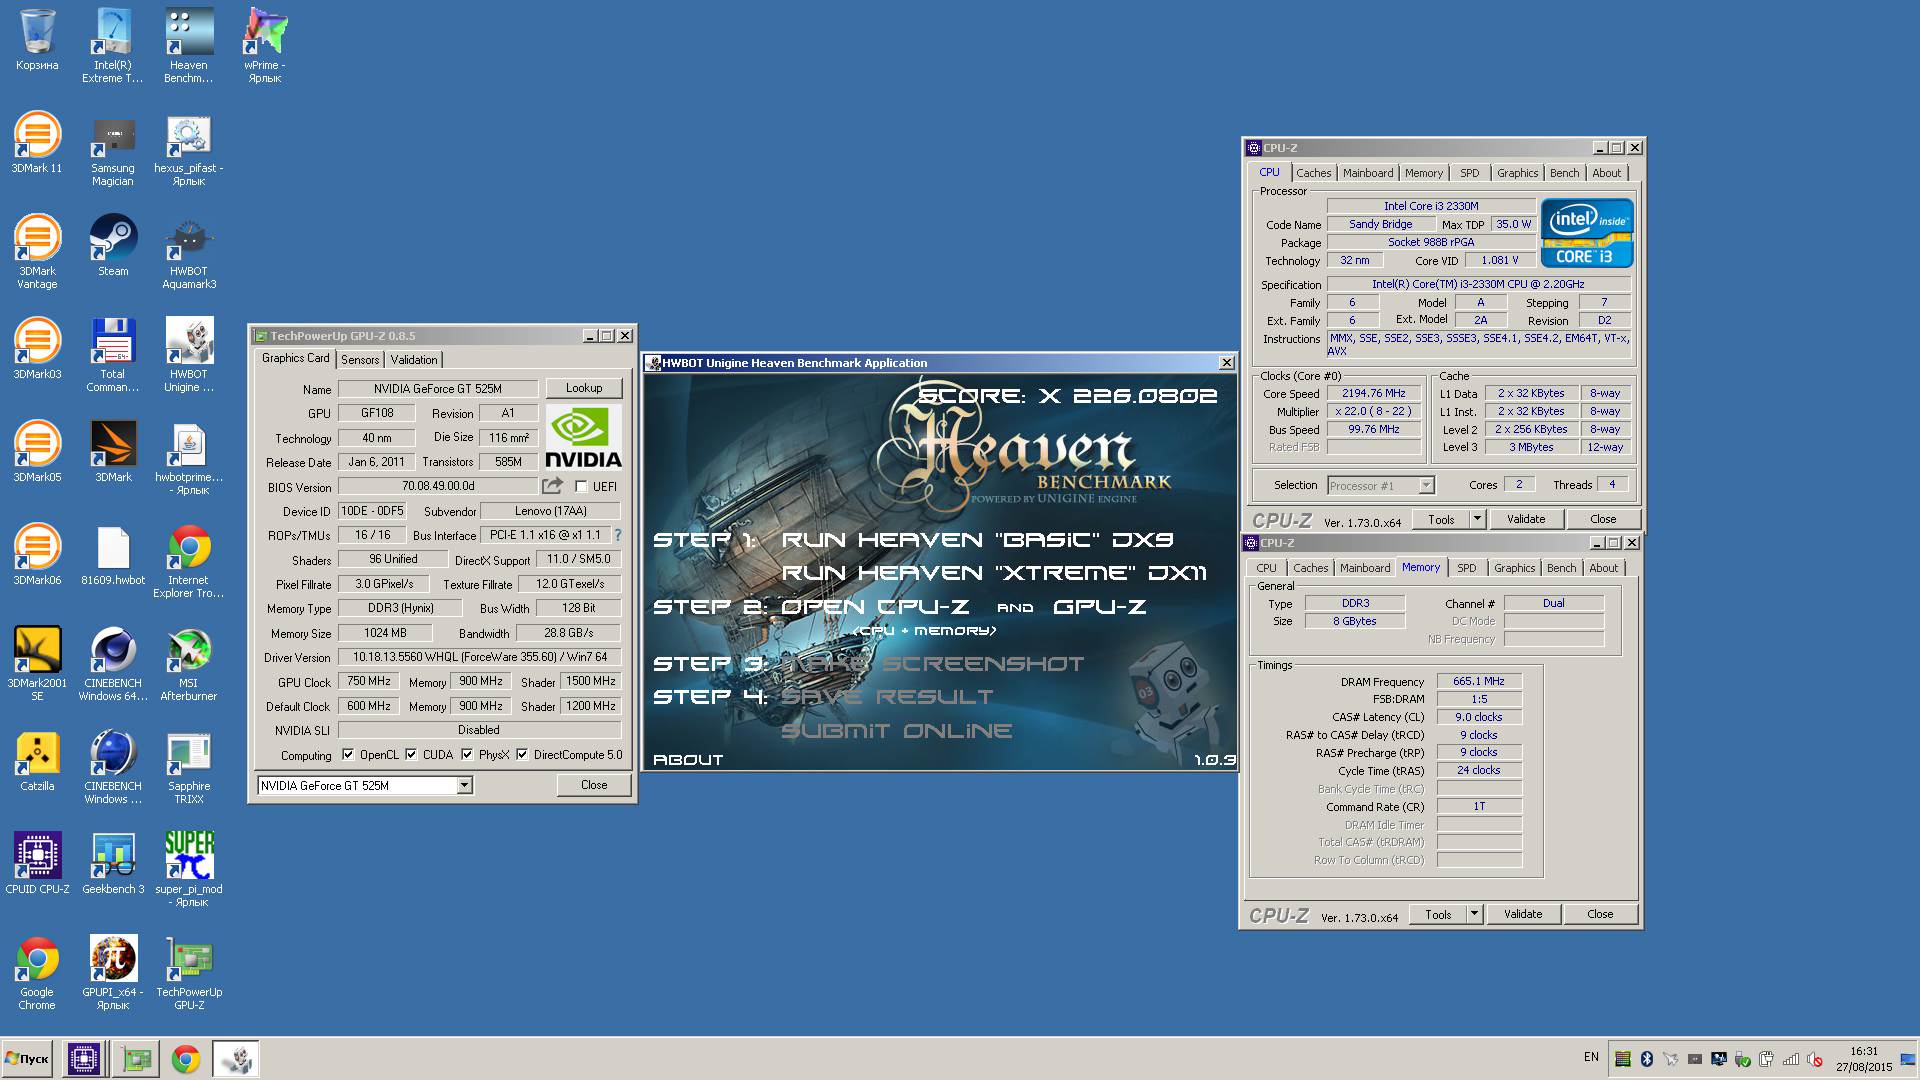This screenshot has height=1080, width=1920.
Task: Launch HWBOT Aquamark3 shortcut
Action: 189,252
